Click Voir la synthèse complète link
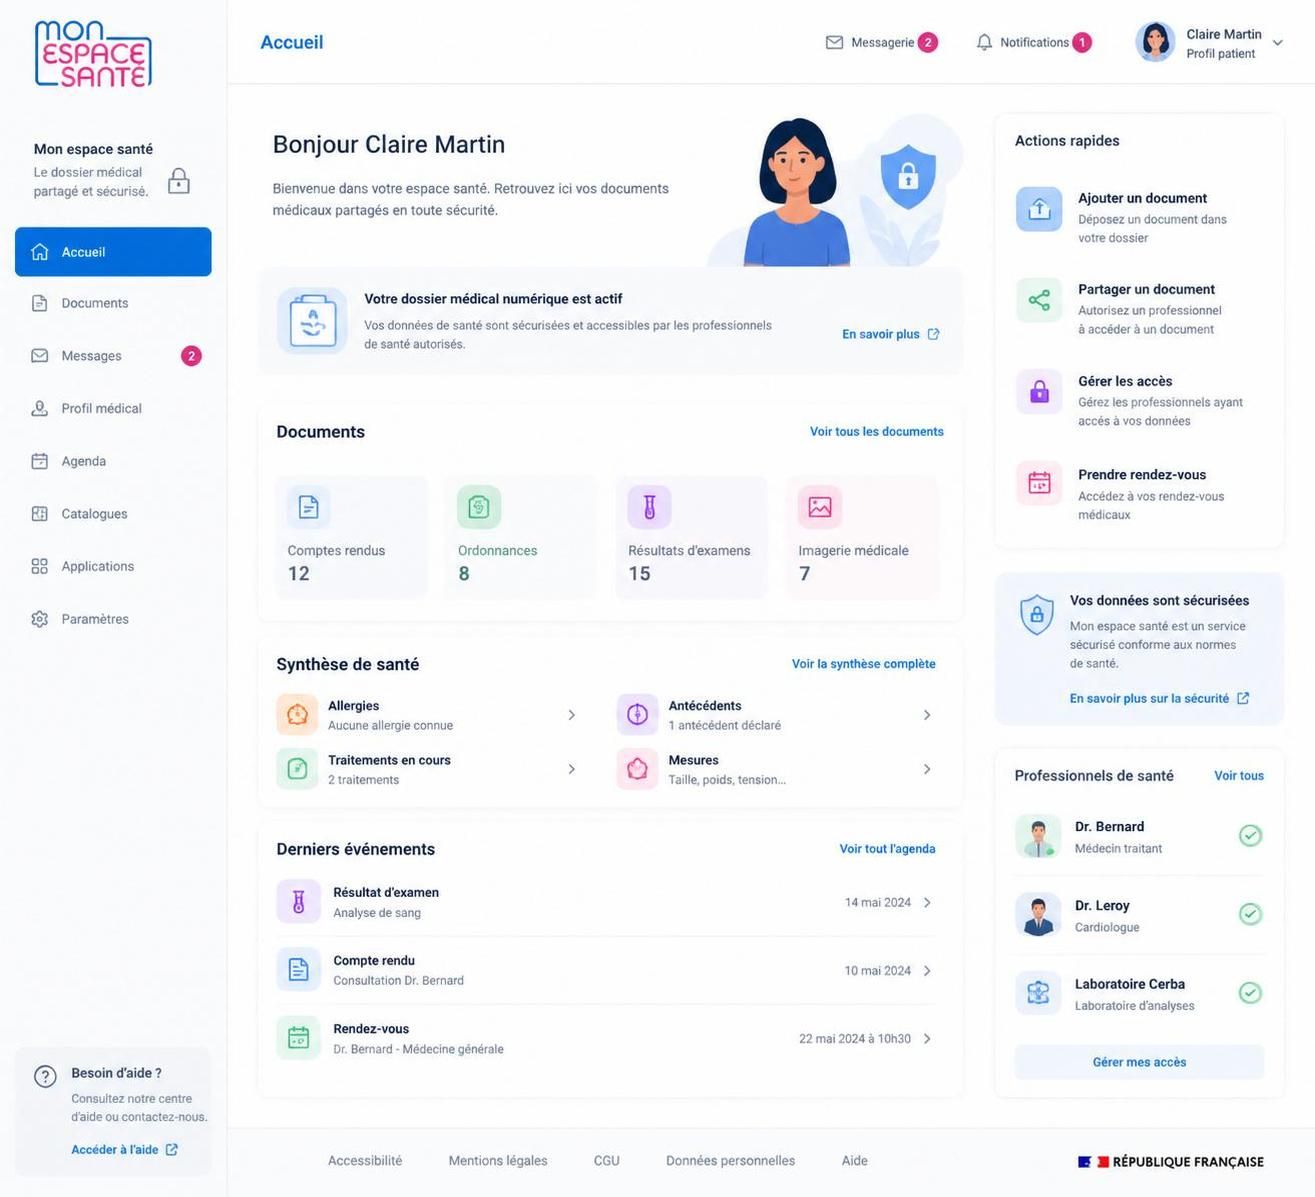 coord(863,664)
